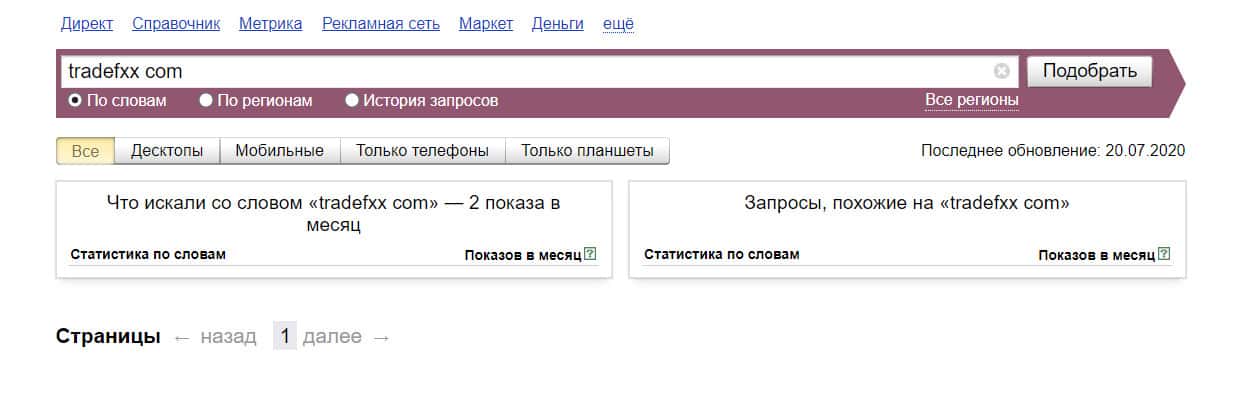1258x403 pixels.
Task: Clear the search field with the X icon
Action: (x=1001, y=71)
